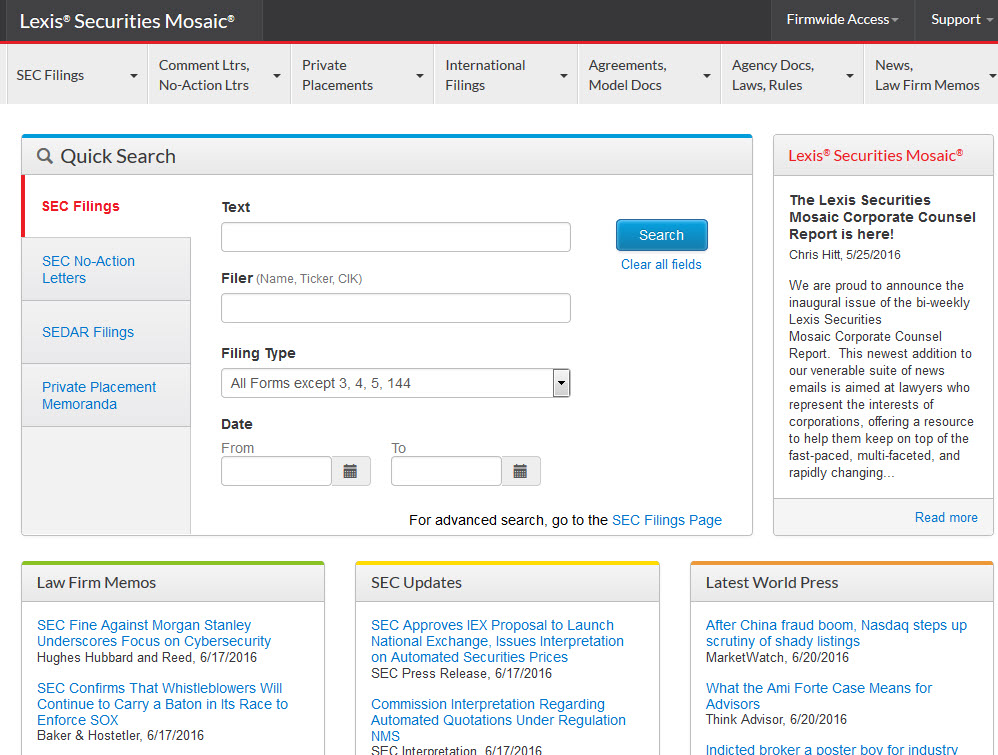Open Morgan Stanley cybersecurity fine memo
Screen dimensions: 998x755
tap(154, 633)
